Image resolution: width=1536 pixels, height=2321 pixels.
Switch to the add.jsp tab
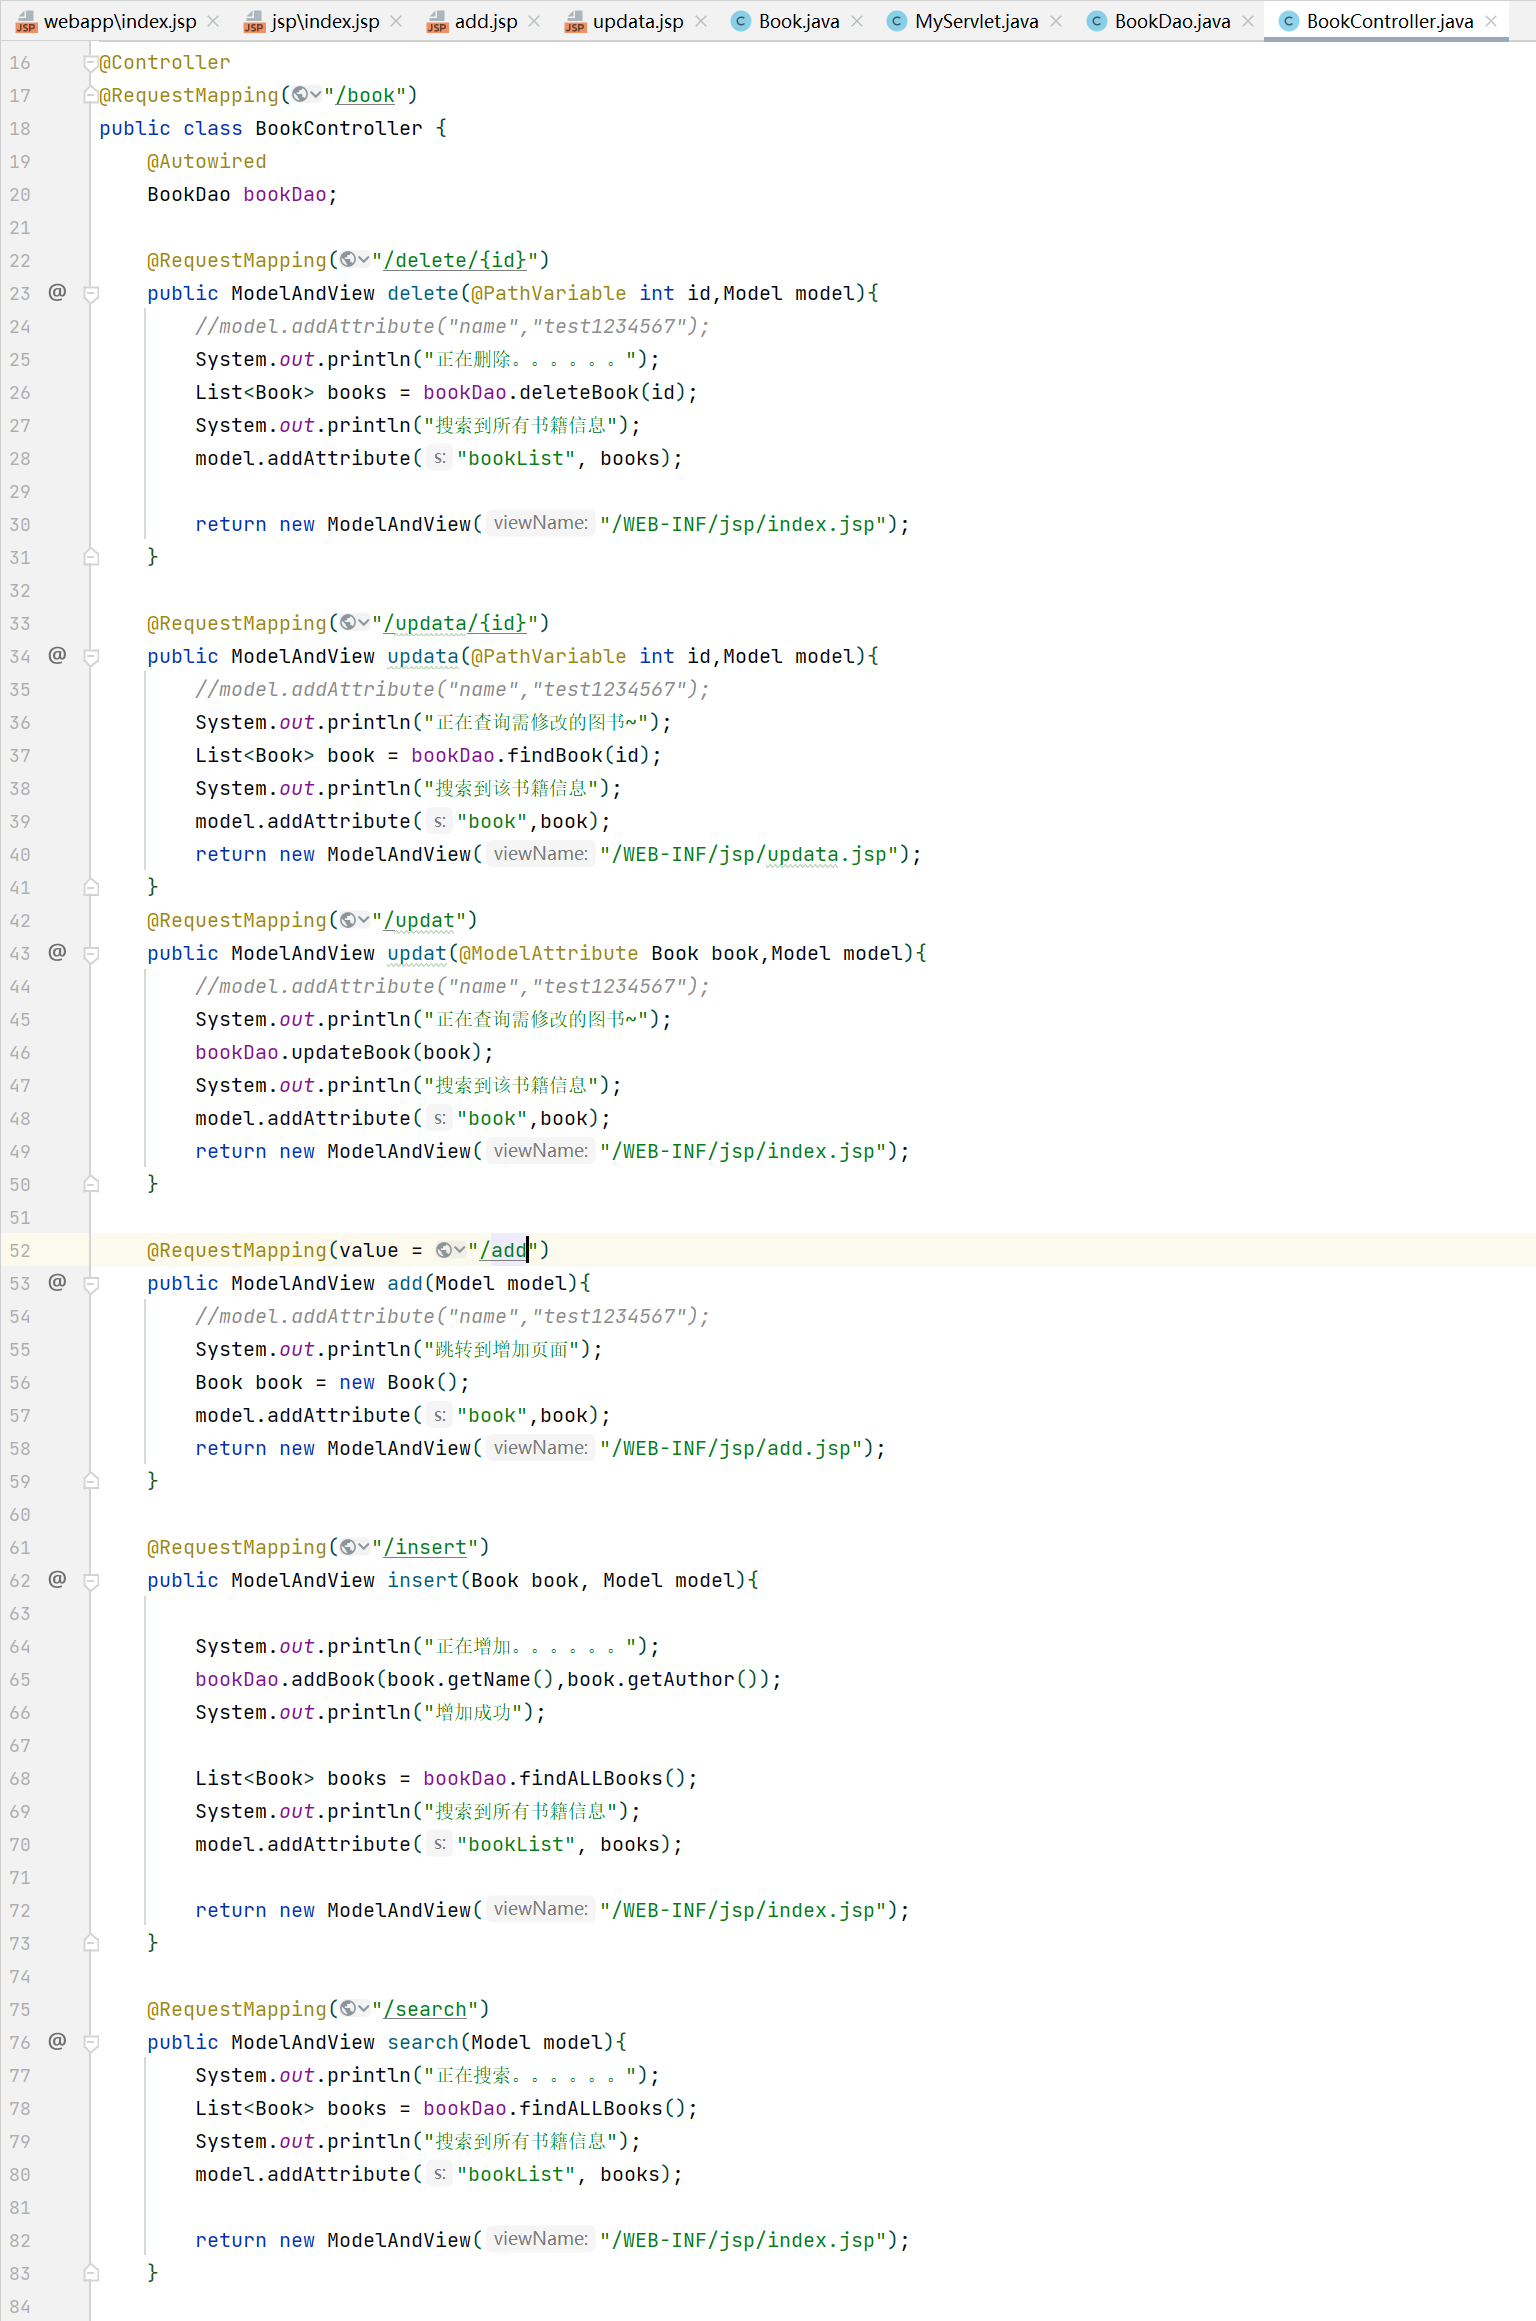tap(486, 21)
